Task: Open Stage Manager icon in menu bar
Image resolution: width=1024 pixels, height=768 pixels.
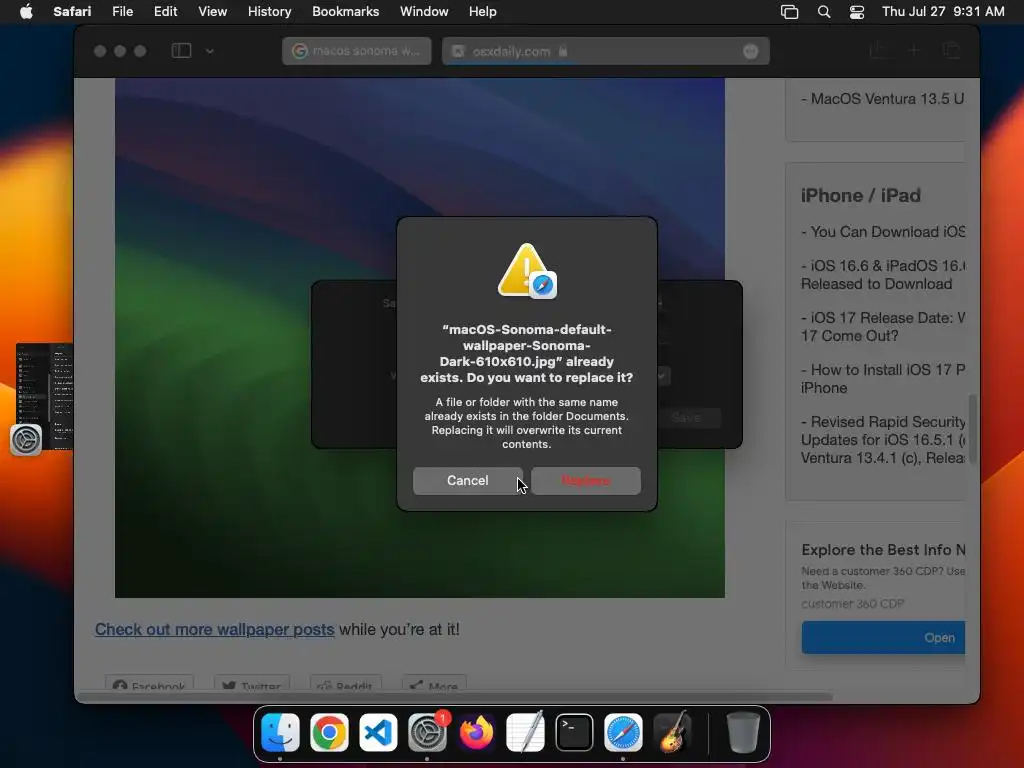Action: tap(790, 12)
